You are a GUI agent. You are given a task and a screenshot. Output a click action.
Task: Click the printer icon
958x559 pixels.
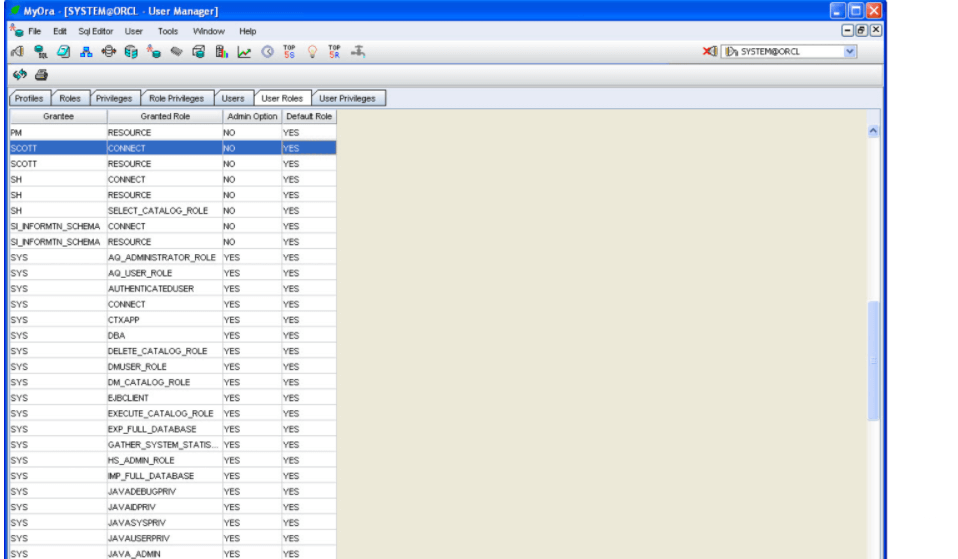click(x=42, y=75)
